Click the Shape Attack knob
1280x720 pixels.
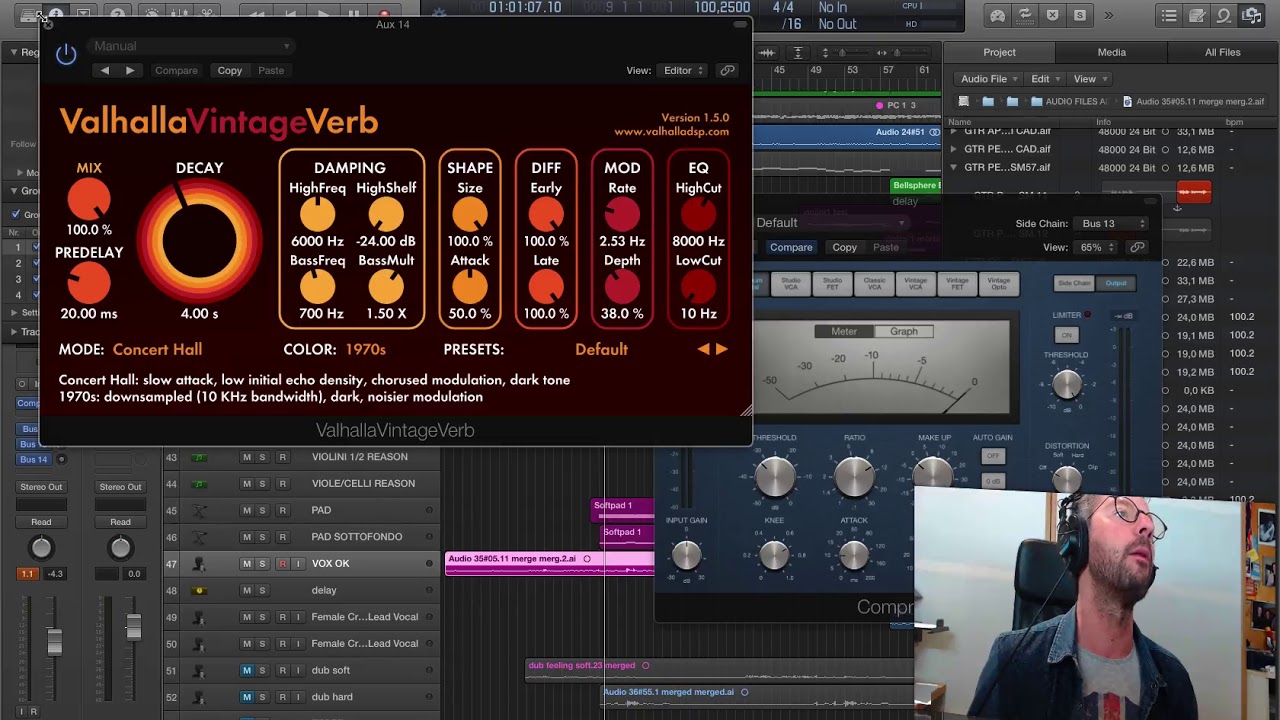coord(470,287)
